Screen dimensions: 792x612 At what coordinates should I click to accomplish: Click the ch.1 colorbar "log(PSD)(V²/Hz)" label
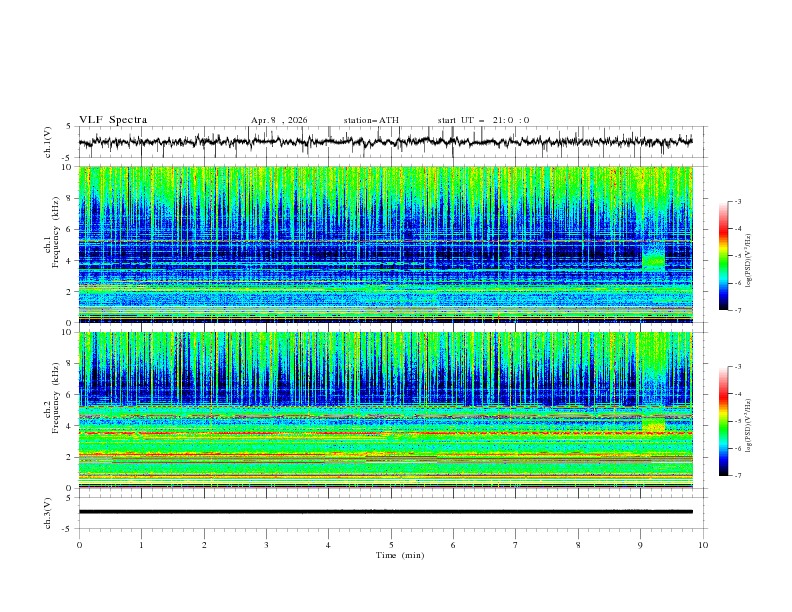tap(748, 261)
